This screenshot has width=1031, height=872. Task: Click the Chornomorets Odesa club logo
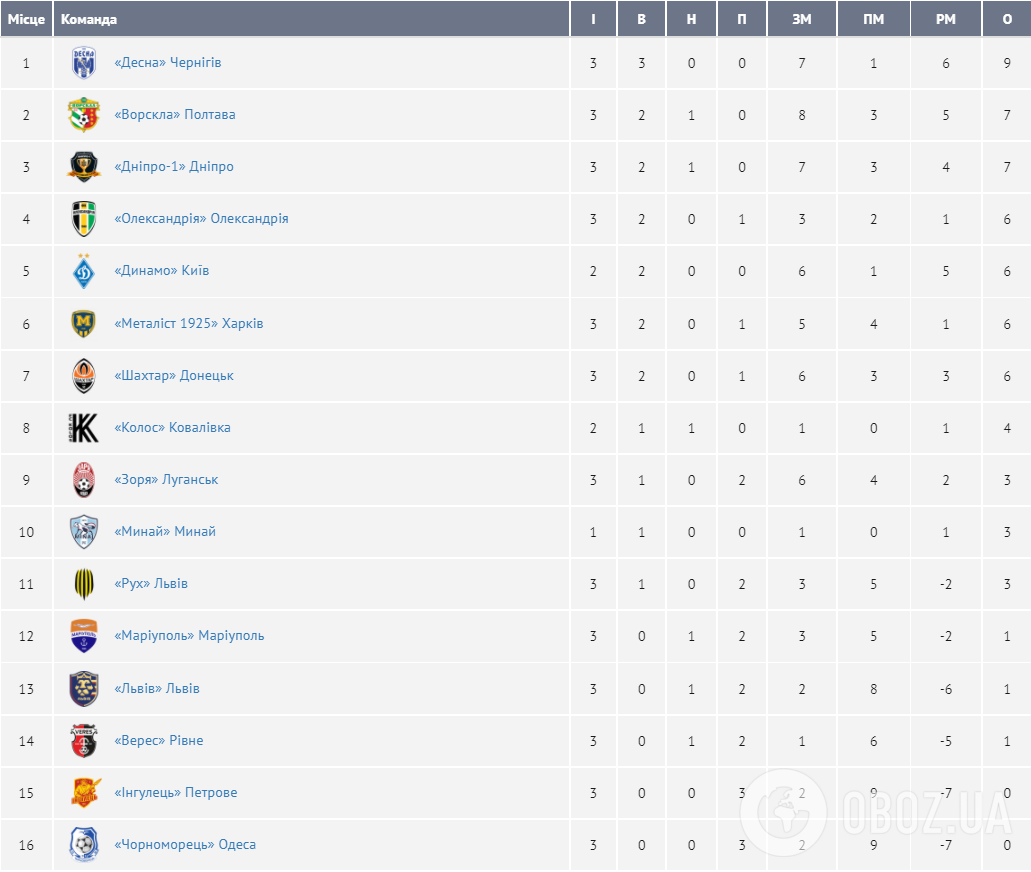click(x=84, y=845)
